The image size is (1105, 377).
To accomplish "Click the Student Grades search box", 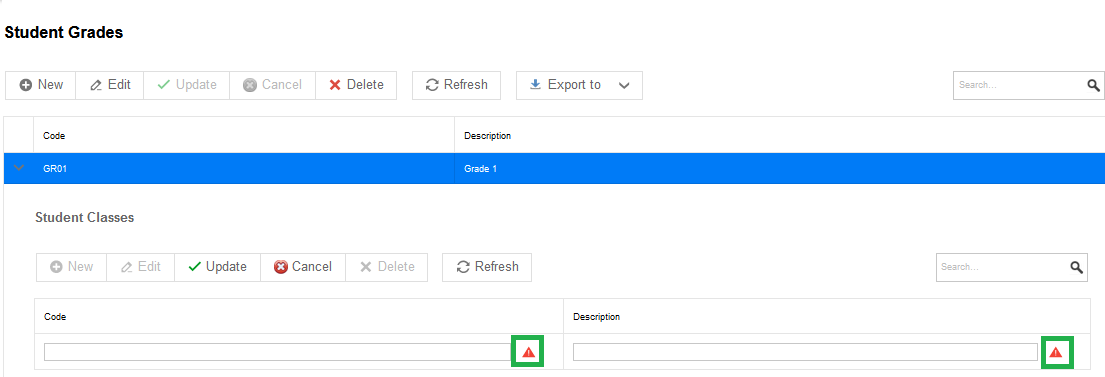I will pos(1019,85).
